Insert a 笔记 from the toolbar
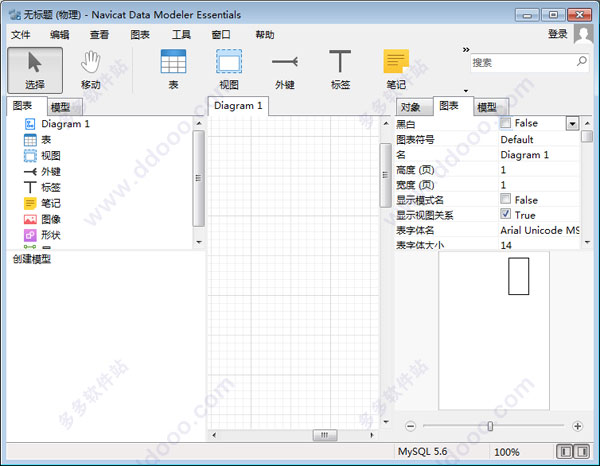 coord(396,70)
